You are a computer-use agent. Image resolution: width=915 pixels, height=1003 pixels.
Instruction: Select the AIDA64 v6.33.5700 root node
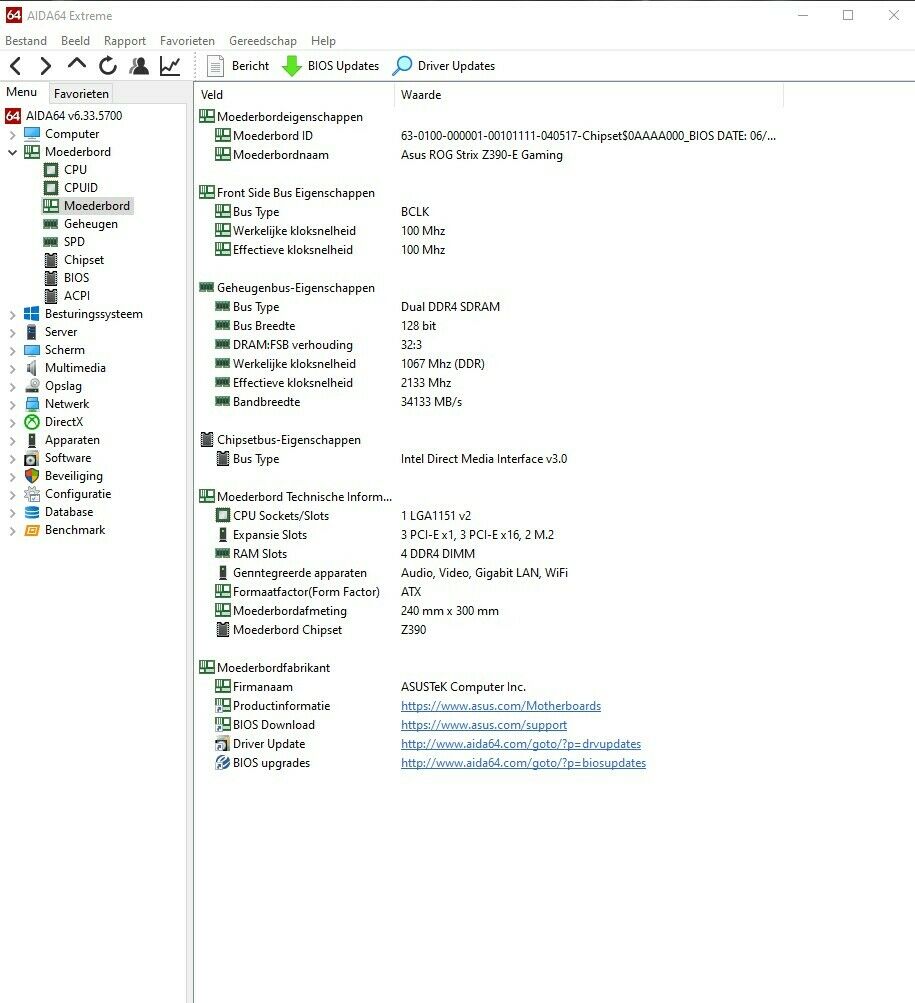pyautogui.click(x=74, y=116)
